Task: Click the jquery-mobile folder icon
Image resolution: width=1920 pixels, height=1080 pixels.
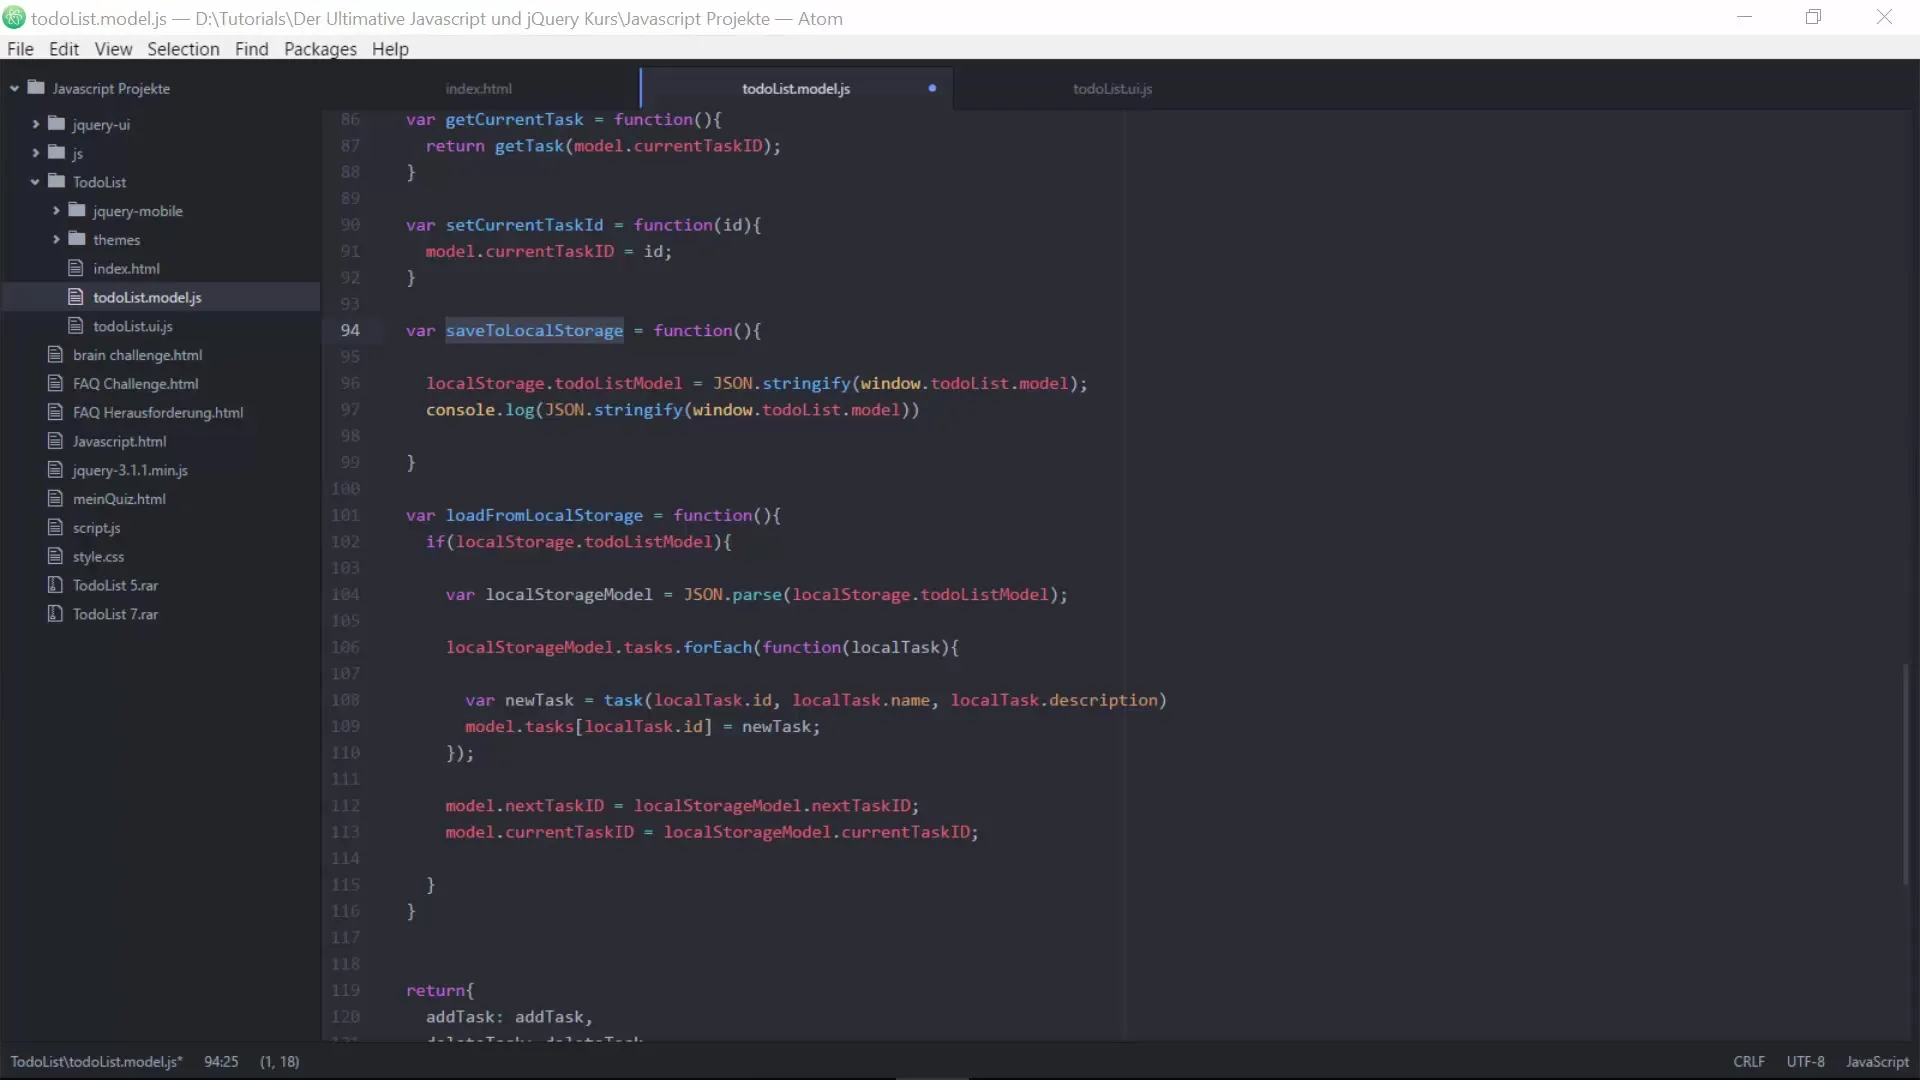Action: (77, 211)
